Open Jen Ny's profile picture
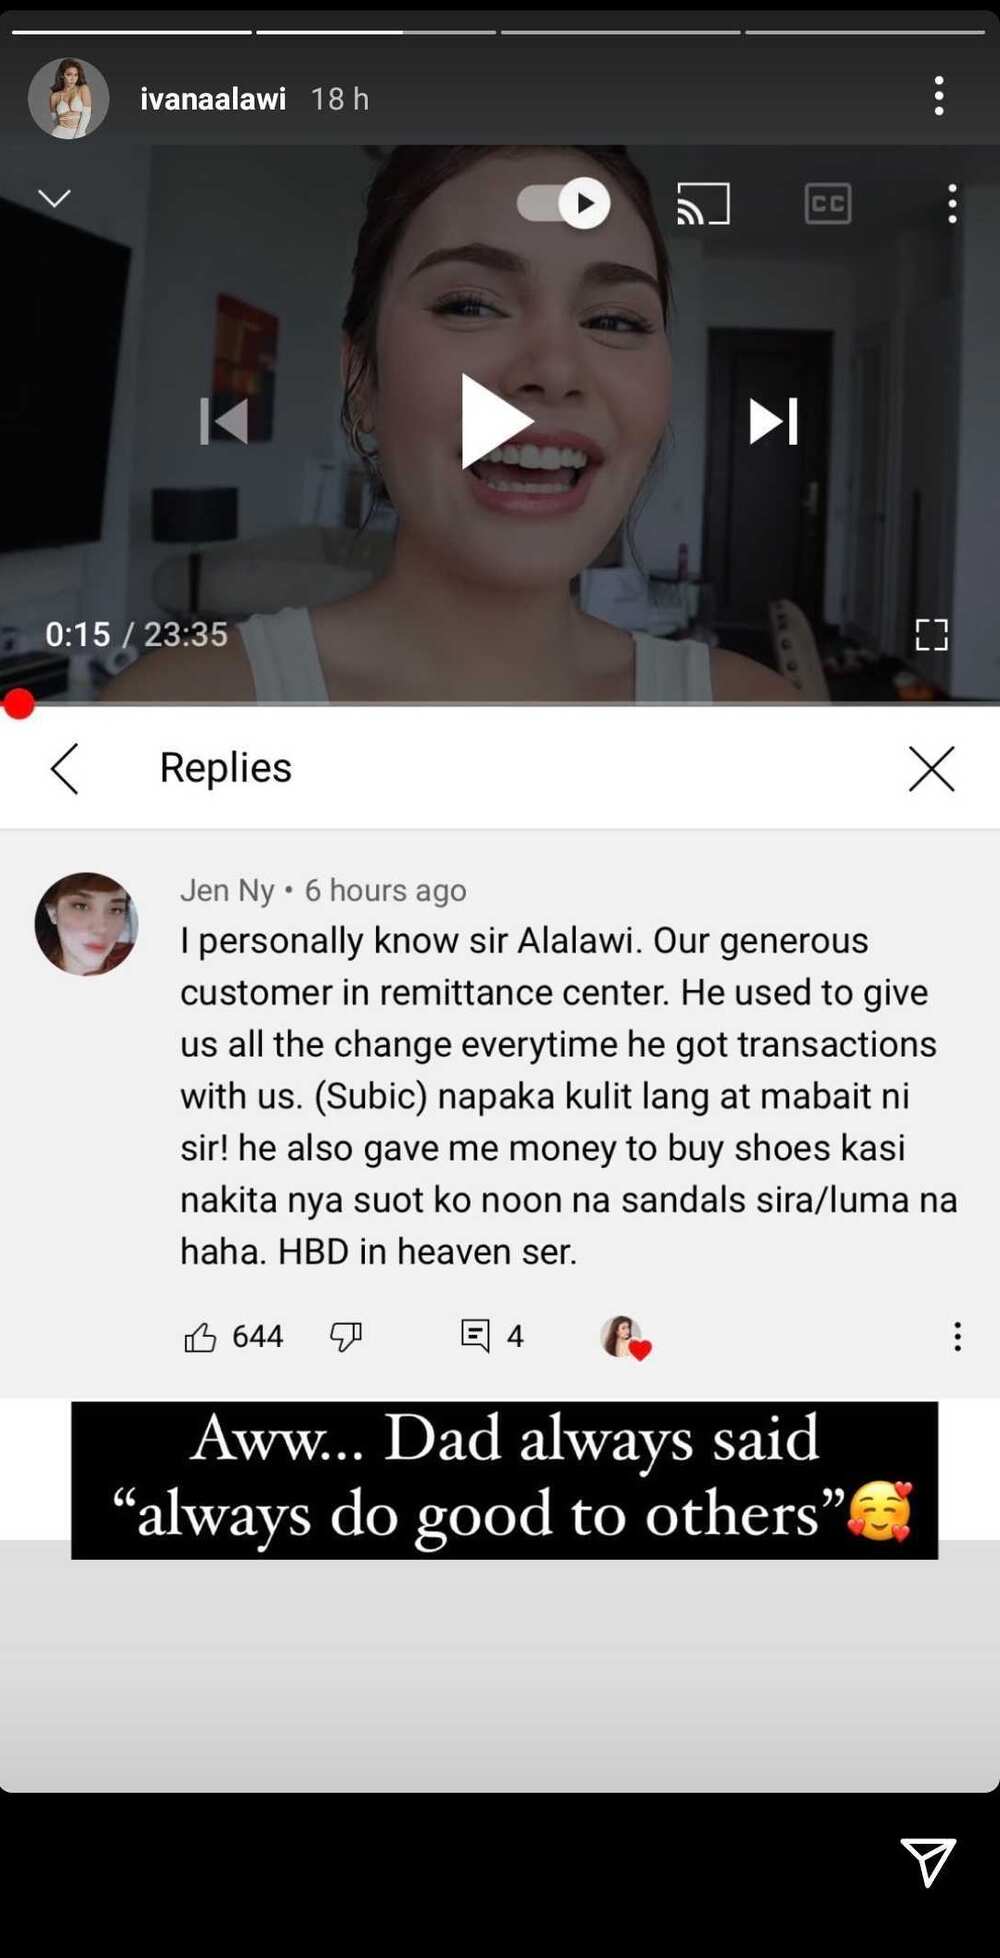 tap(86, 924)
